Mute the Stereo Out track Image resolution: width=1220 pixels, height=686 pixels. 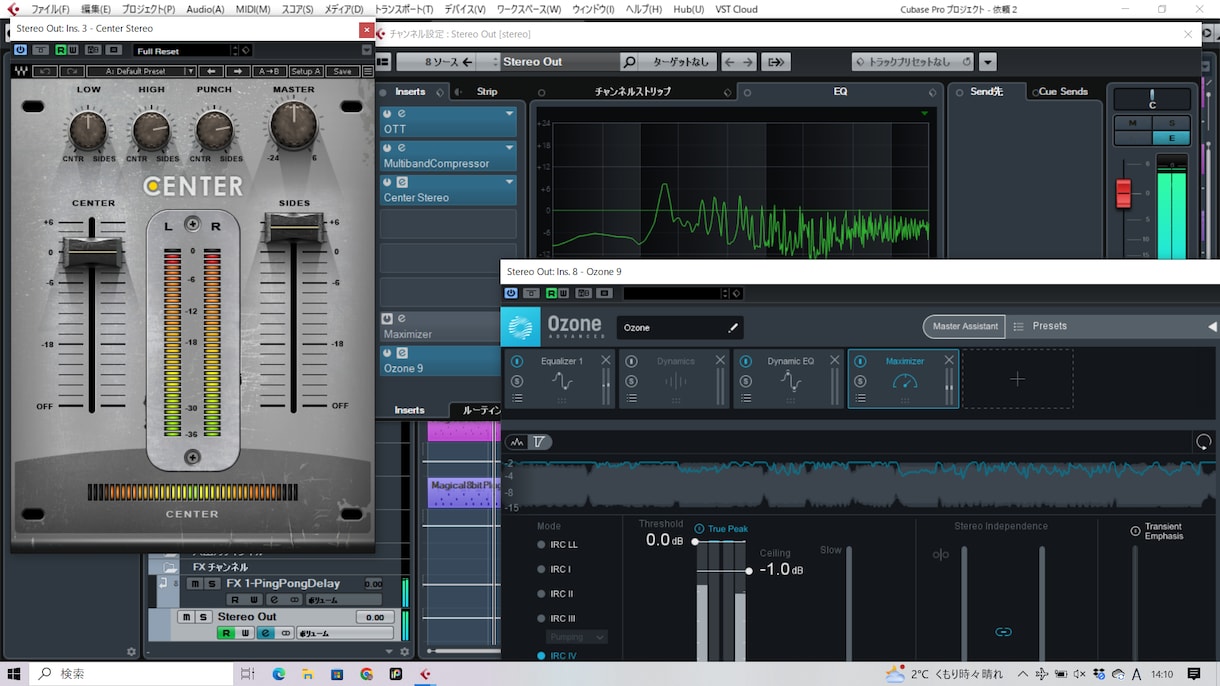(x=186, y=617)
